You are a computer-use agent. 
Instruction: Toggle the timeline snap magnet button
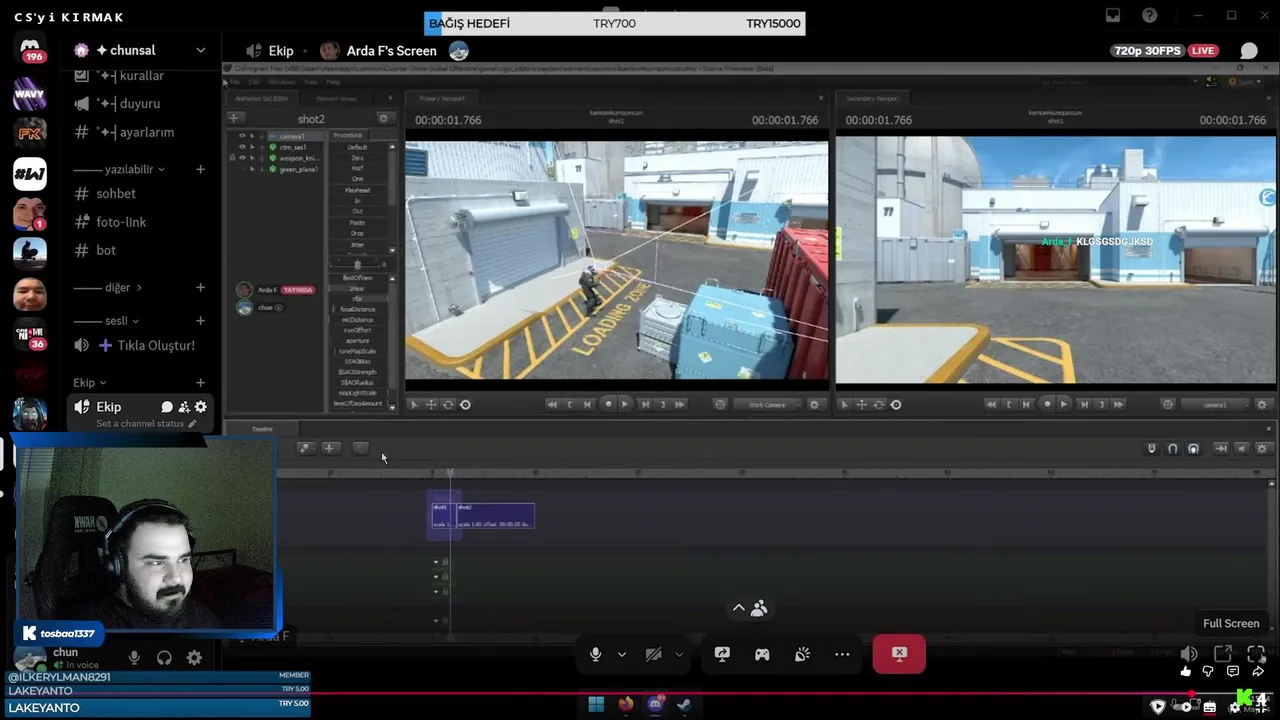(x=1172, y=448)
